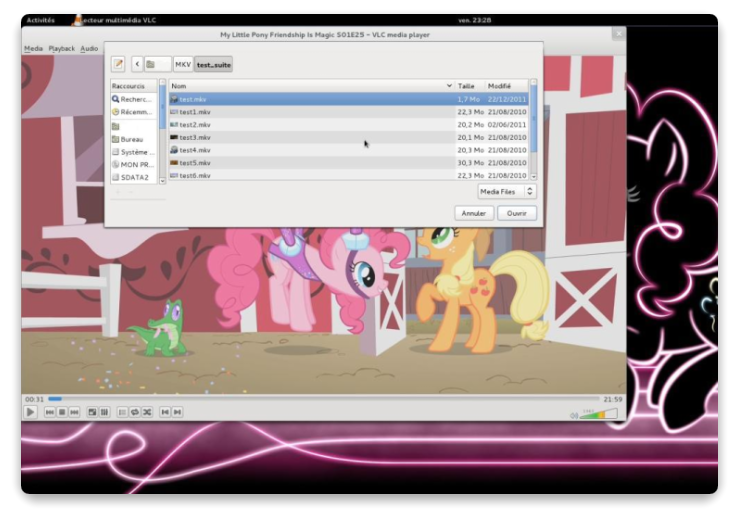
Task: Click the shortcuts scroll down arrow
Action: (163, 181)
